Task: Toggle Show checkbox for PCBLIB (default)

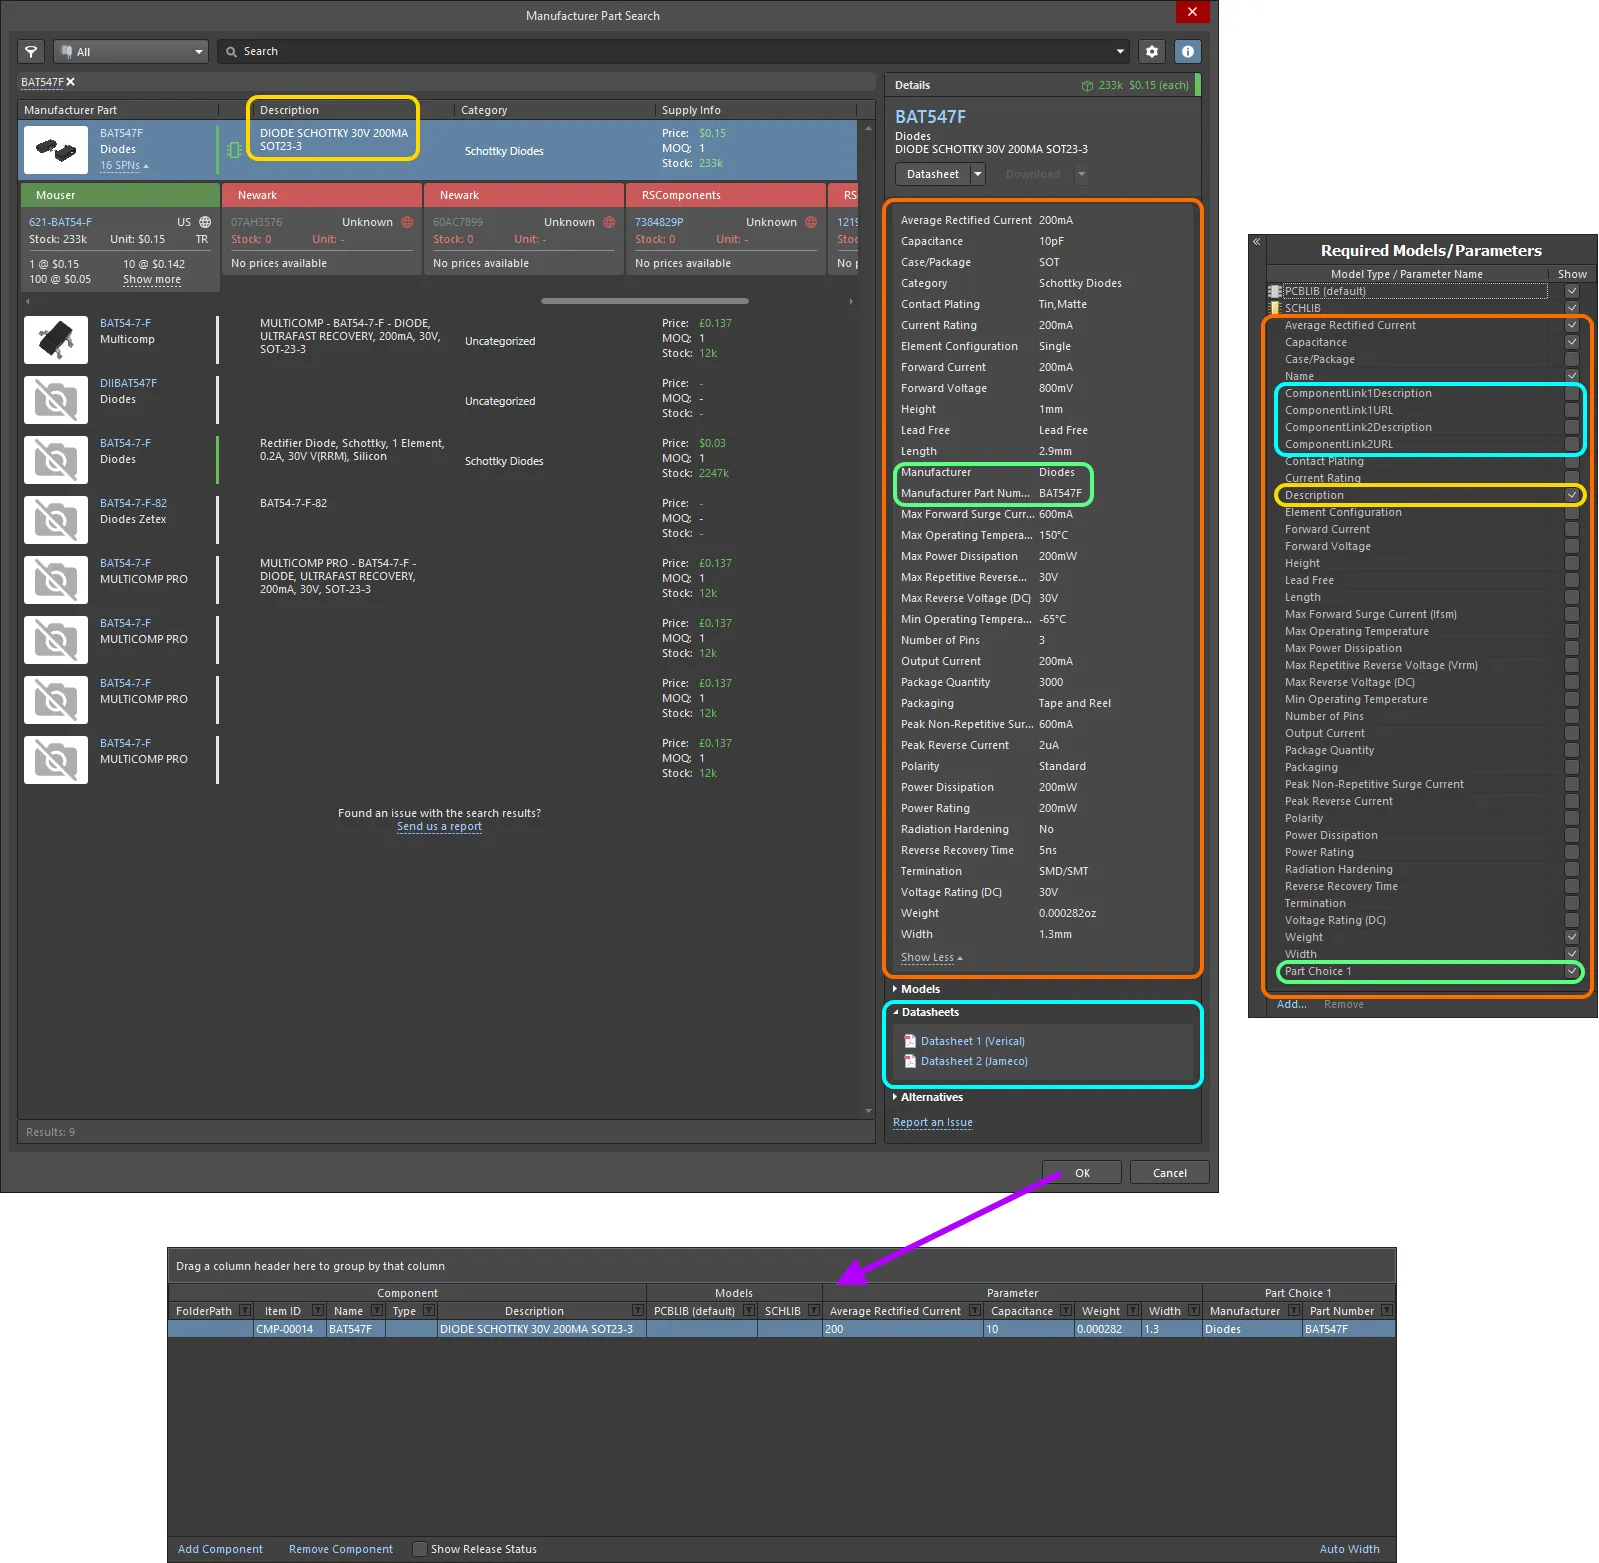Action: point(1572,291)
